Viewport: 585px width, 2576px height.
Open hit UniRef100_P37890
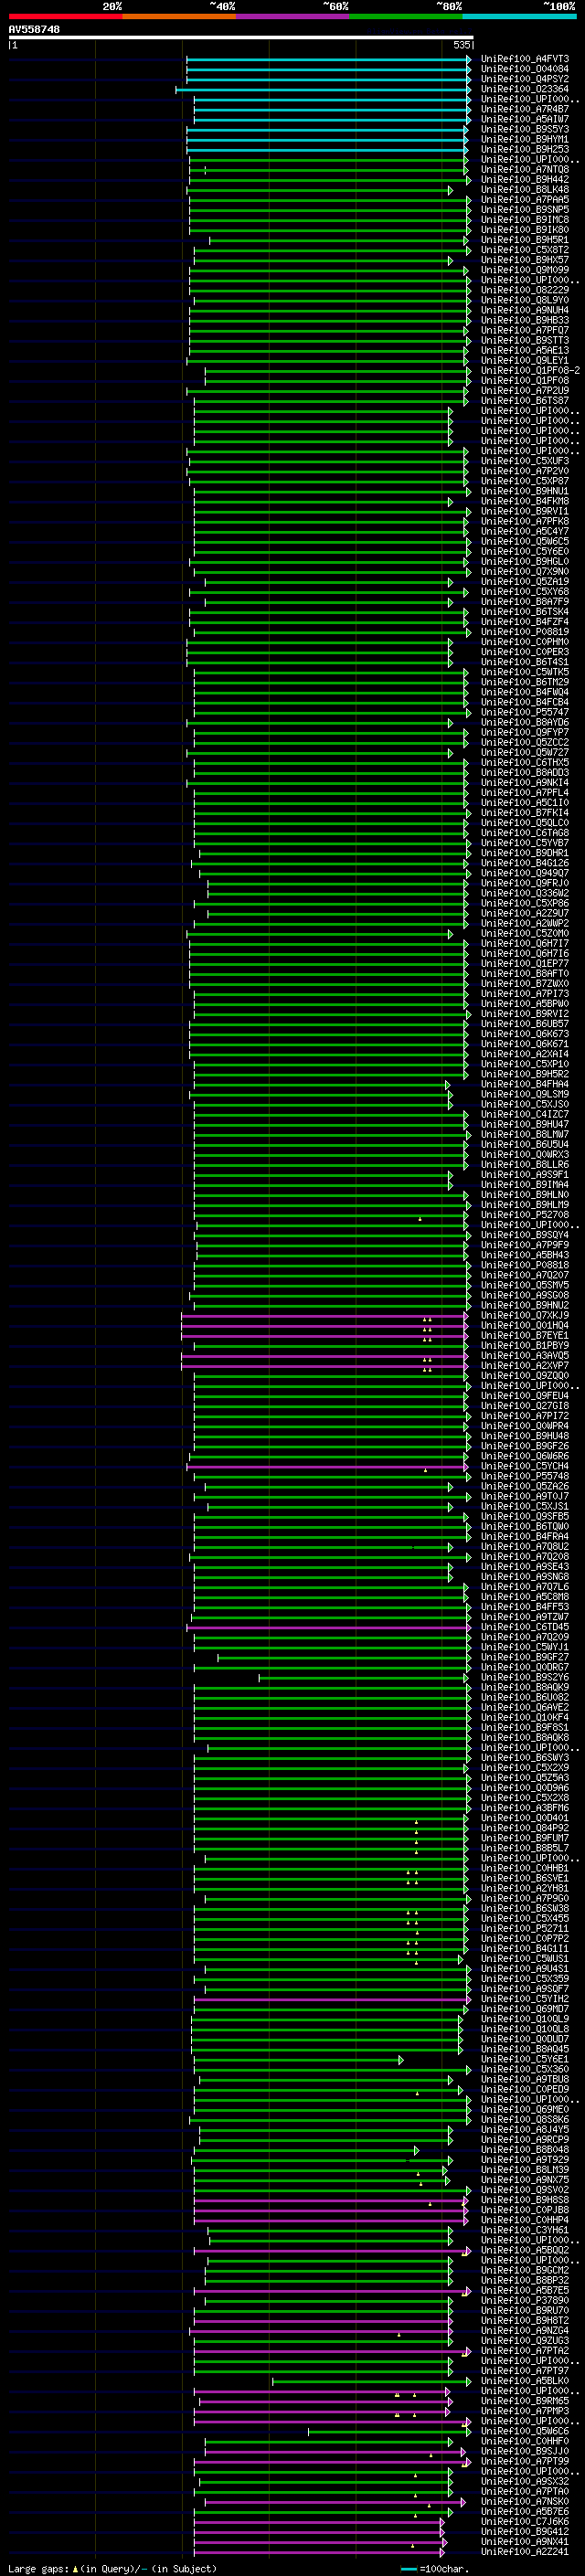coord(524,2300)
